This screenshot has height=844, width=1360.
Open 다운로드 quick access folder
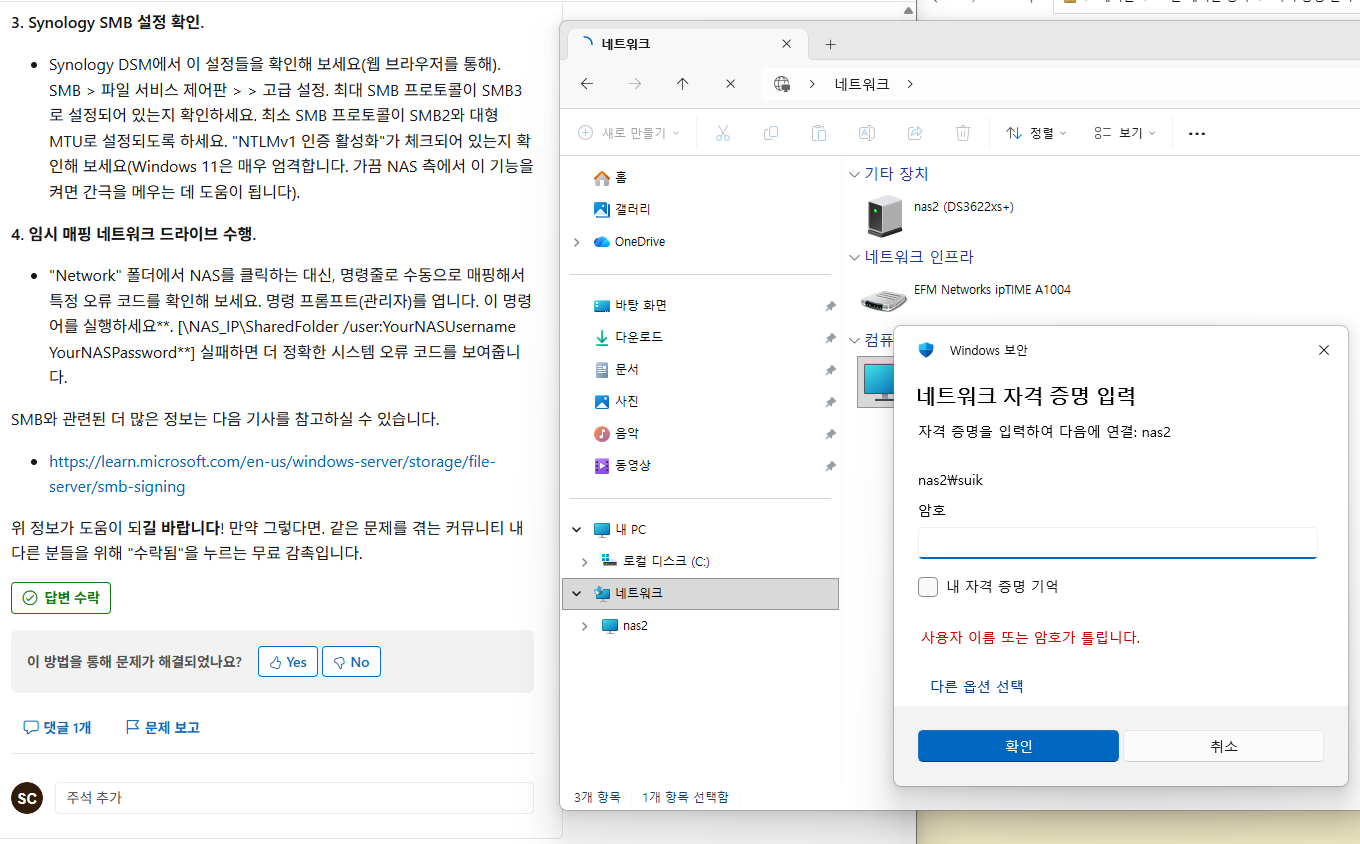(x=630, y=337)
